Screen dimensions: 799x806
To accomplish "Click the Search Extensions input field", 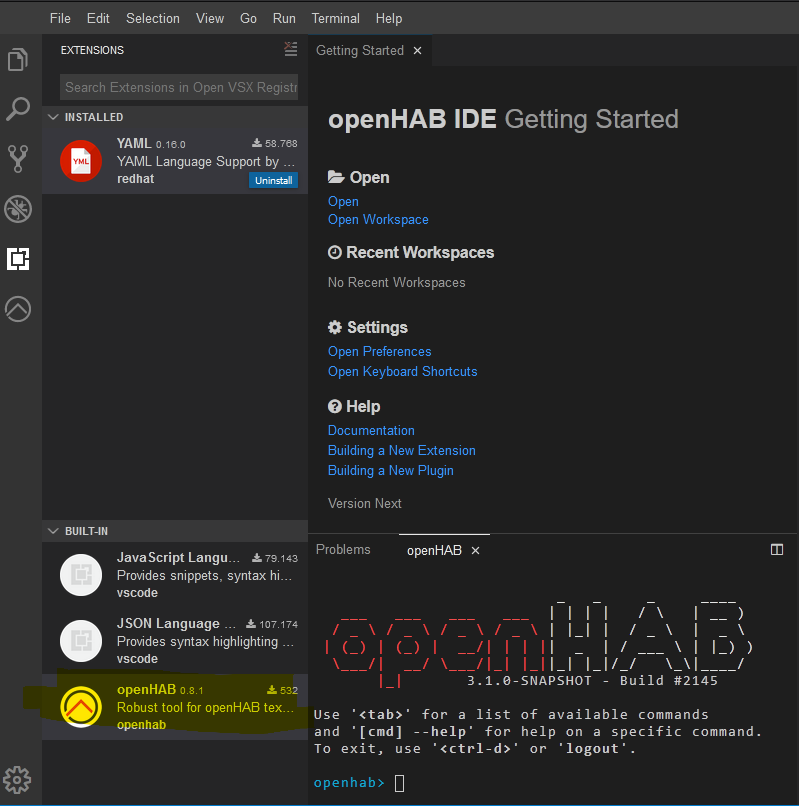I will pos(178,87).
